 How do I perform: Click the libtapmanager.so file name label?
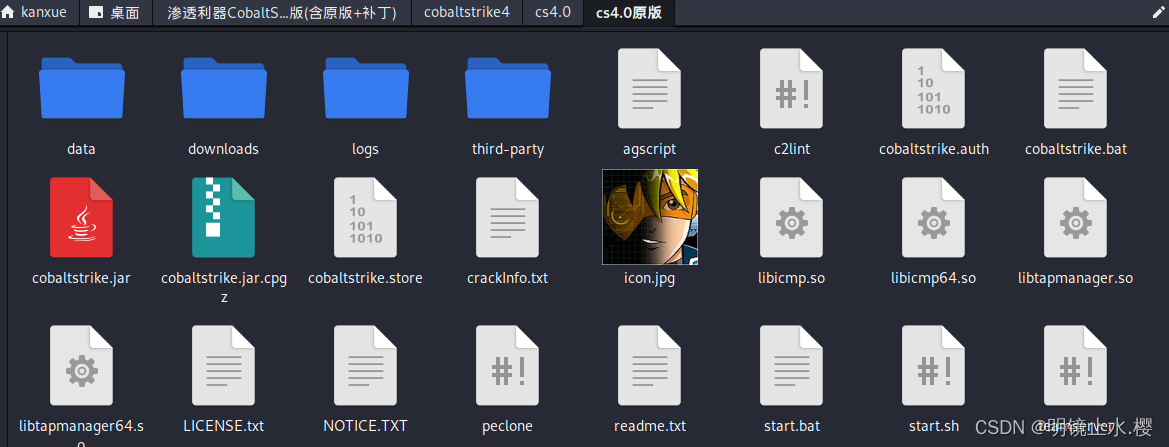[1076, 278]
